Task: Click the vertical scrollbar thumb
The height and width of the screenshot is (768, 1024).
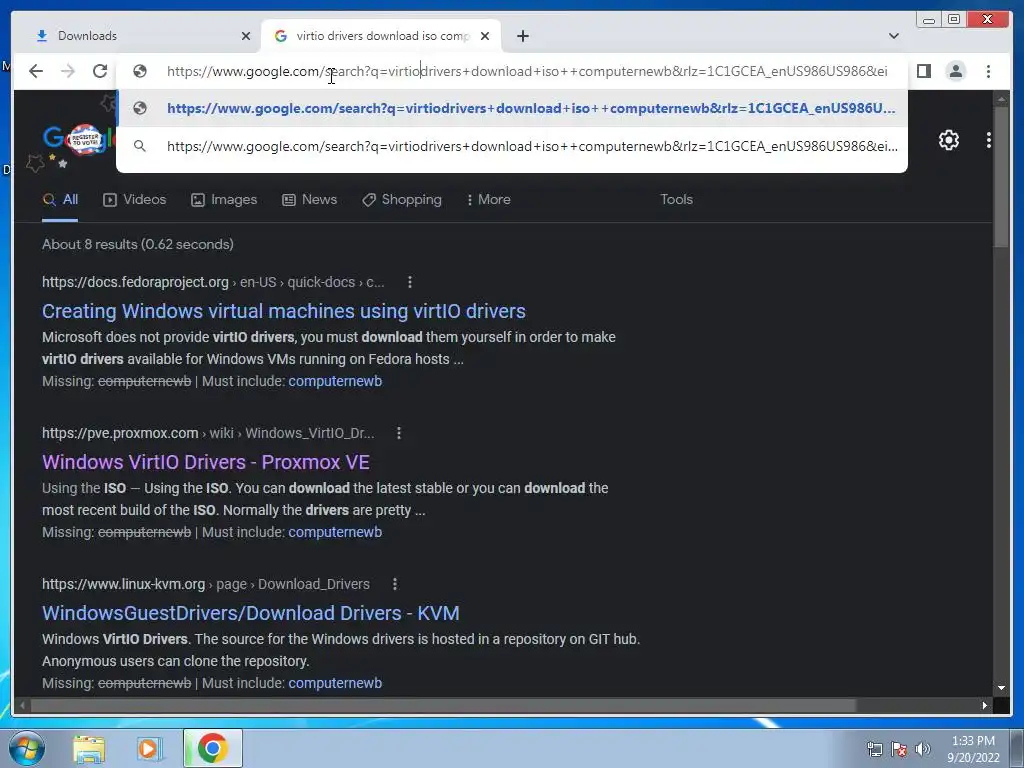Action: (x=1001, y=176)
